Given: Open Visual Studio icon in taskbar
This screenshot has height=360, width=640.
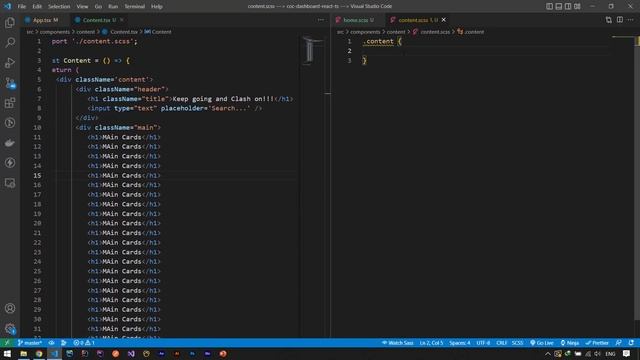Looking at the screenshot, I should click(x=131, y=353).
